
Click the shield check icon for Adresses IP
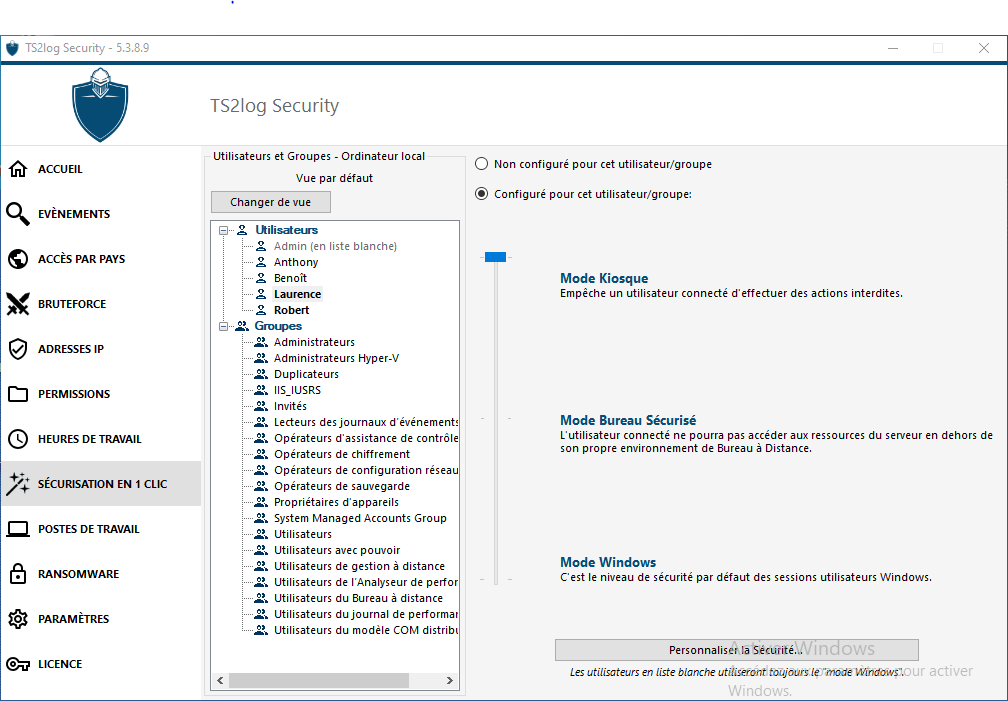click(x=18, y=349)
